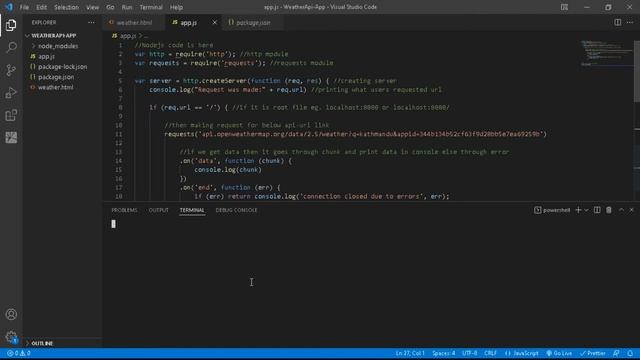Select the TERMINAL panel tab
This screenshot has height=360, width=640.
(x=192, y=210)
